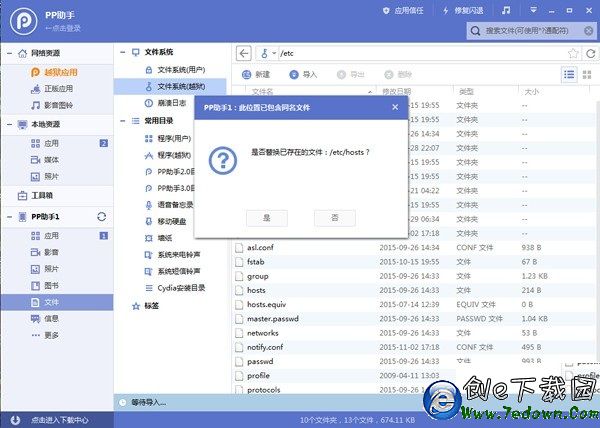The image size is (600, 428).
Task: Go back with the arrow button
Action: [244, 53]
